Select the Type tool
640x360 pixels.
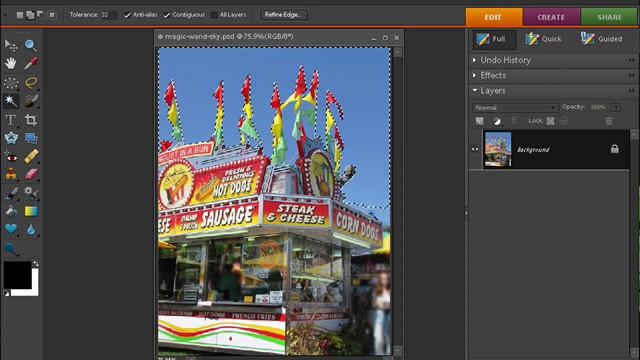point(11,120)
